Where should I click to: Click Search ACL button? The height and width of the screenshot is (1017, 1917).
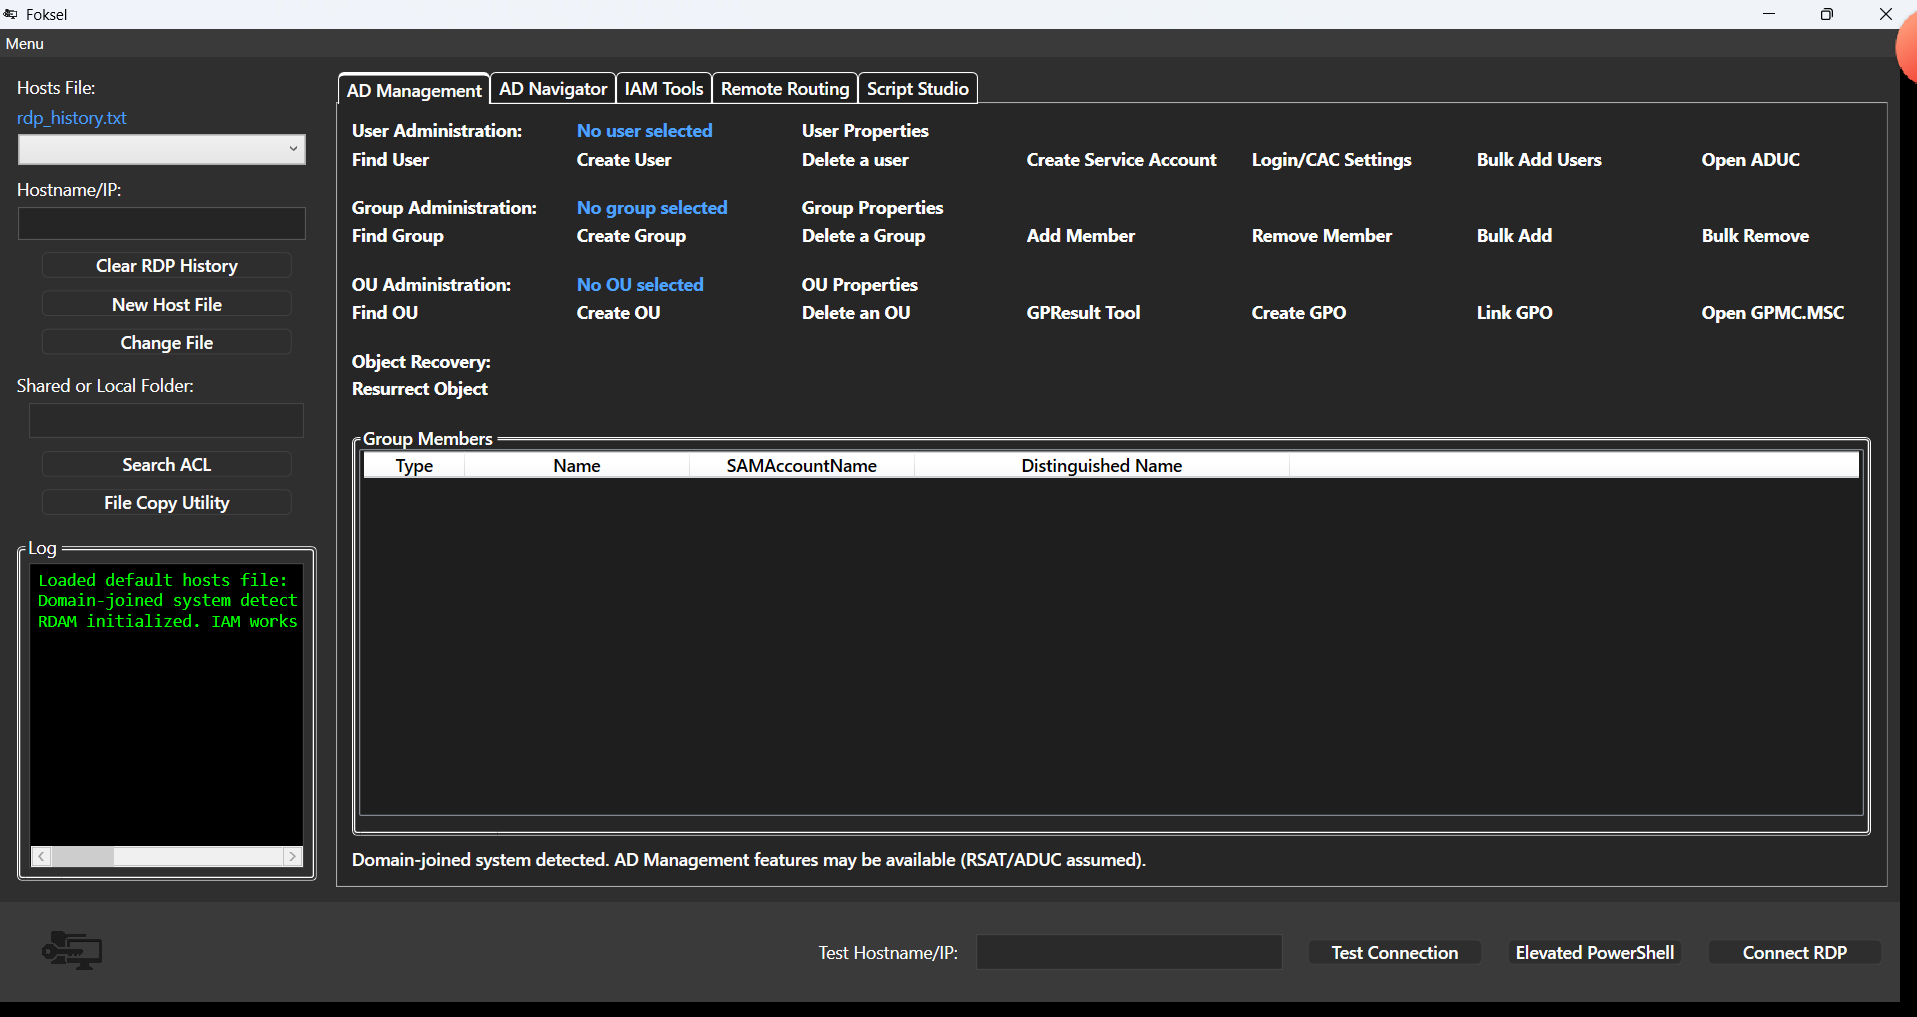(167, 465)
